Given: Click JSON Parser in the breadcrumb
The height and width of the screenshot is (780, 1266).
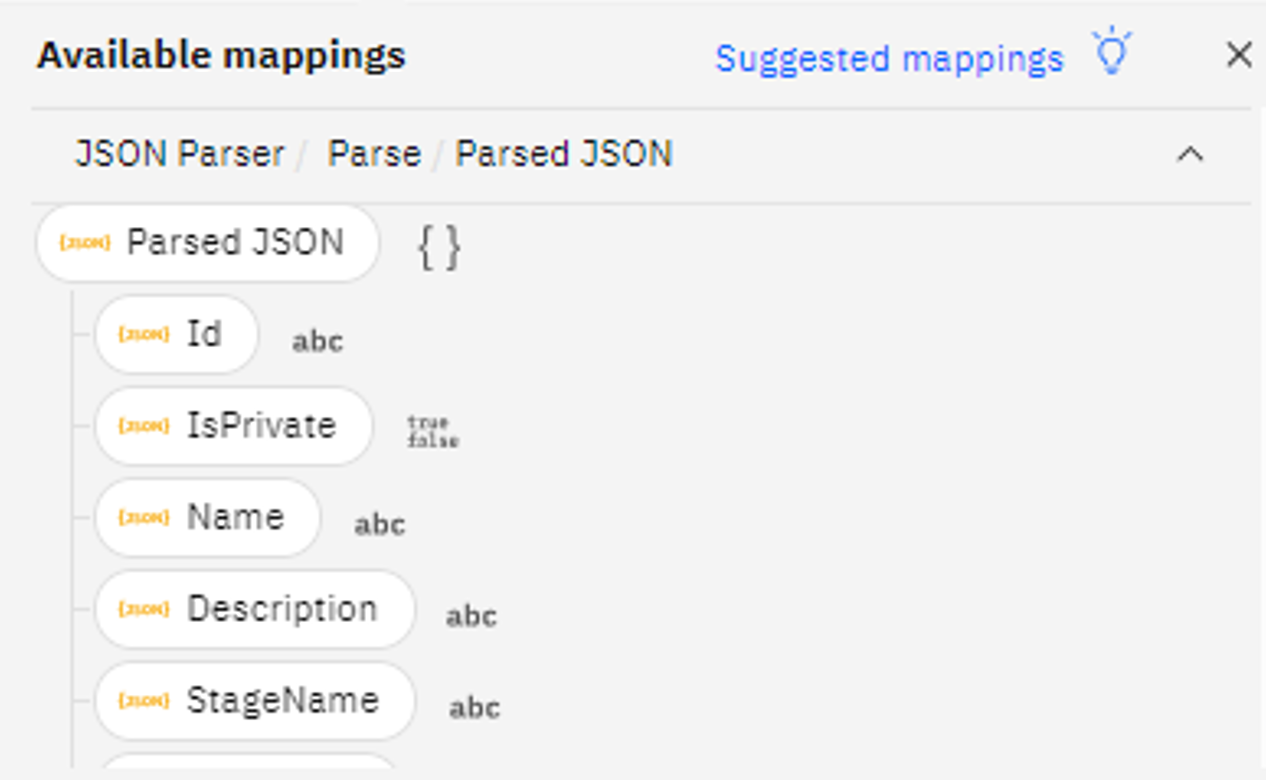Looking at the screenshot, I should click(x=180, y=154).
